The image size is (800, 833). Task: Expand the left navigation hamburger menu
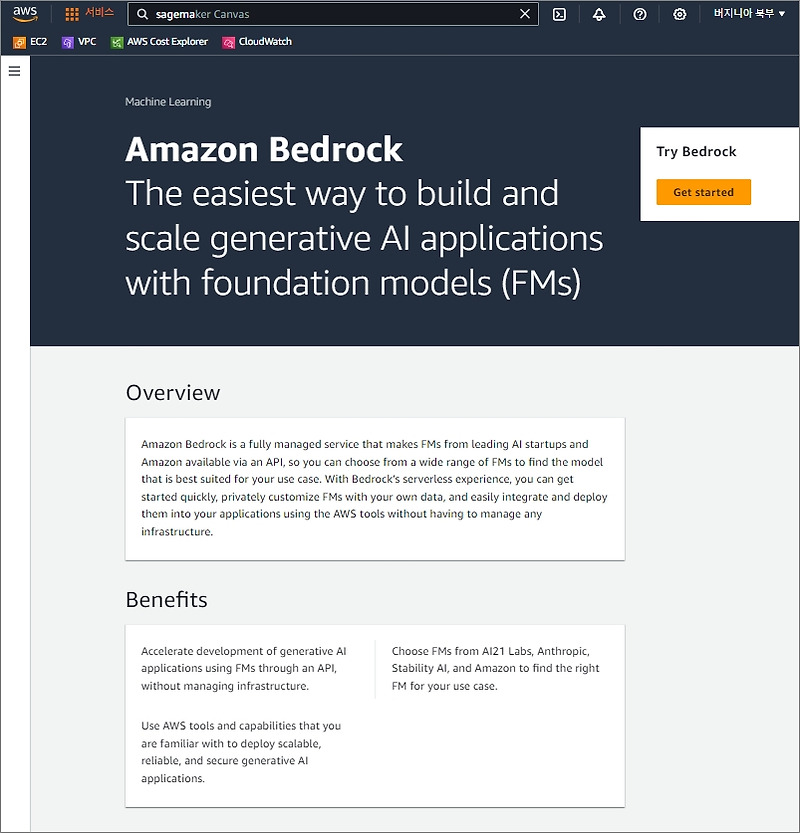pyautogui.click(x=13, y=70)
